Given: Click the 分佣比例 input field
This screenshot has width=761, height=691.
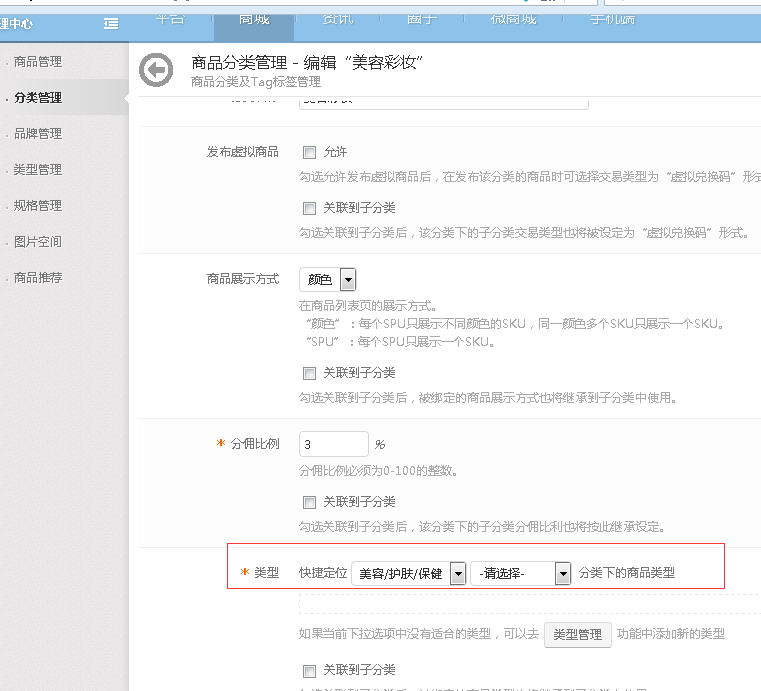Looking at the screenshot, I should pyautogui.click(x=334, y=444).
